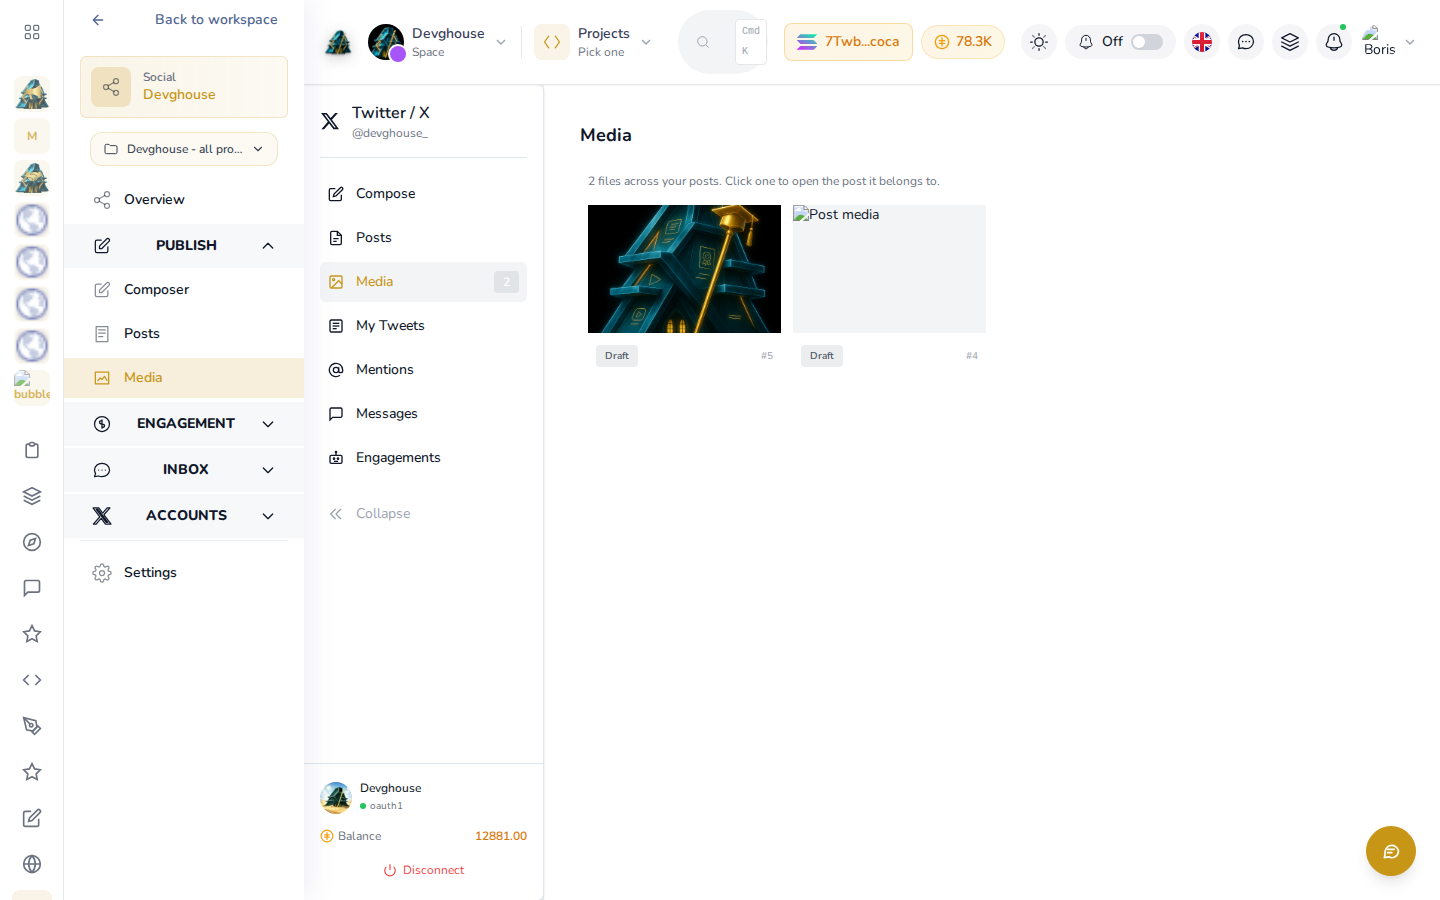Open the Projects Pick one dropdown
Screen dimensions: 1440x900
(594, 42)
